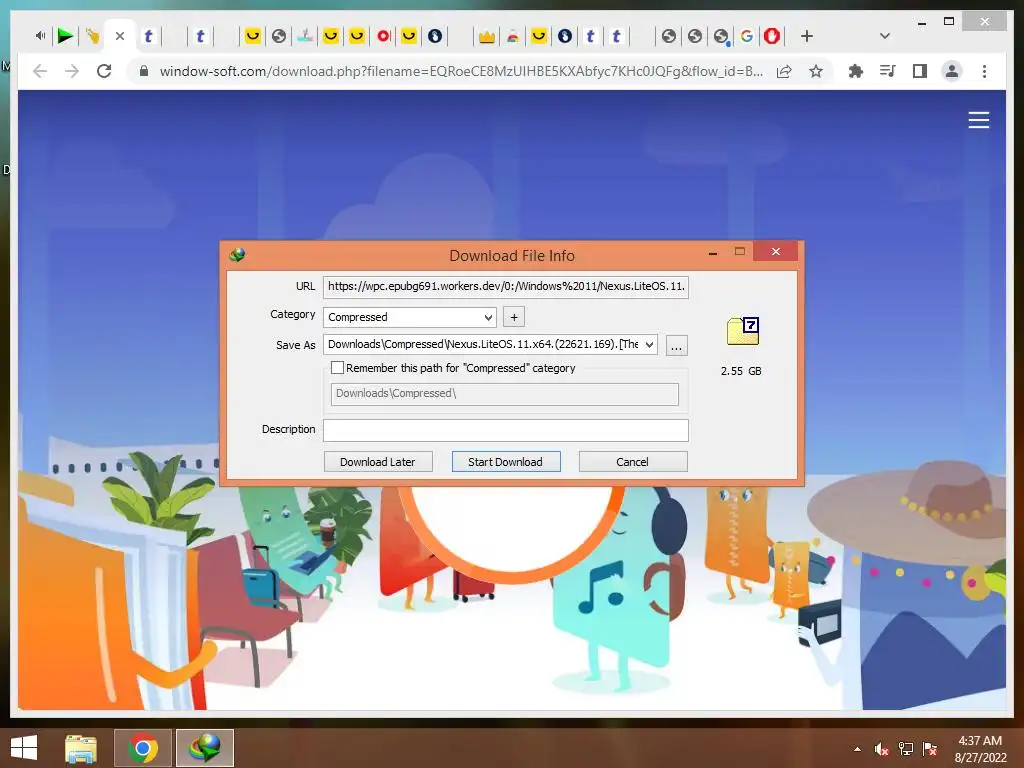Open Internet Download Manager taskbar icon
Viewport: 1024px width, 768px height.
pos(205,748)
